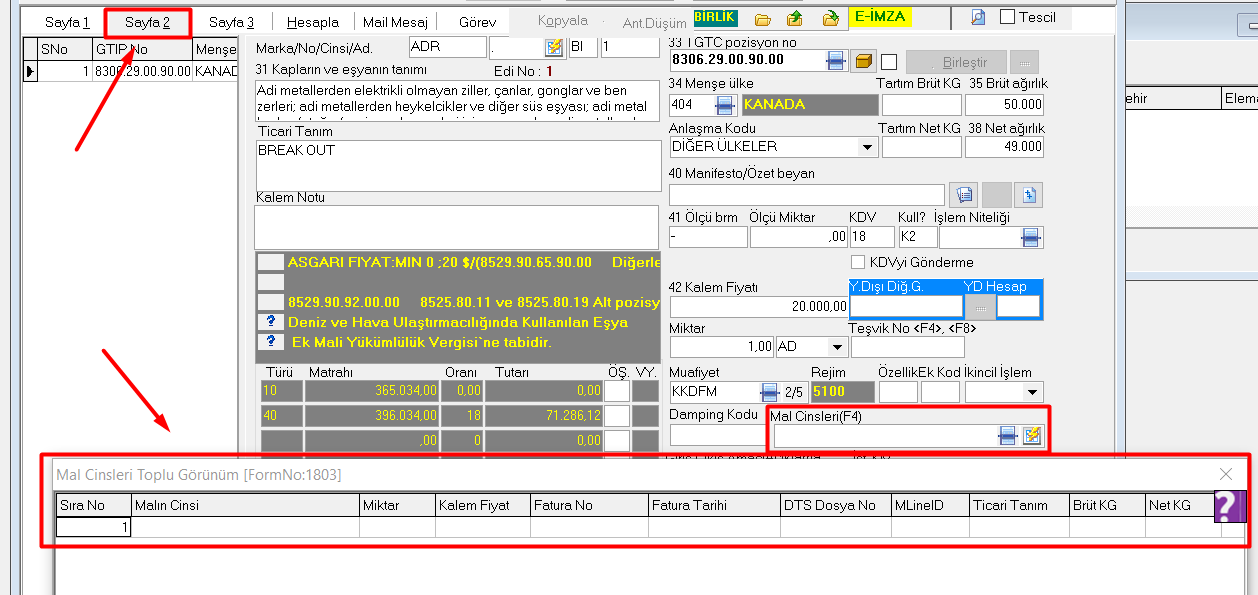The height and width of the screenshot is (595, 1258).
Task: Click the 38 Net ağırlık field
Action: tap(1005, 147)
